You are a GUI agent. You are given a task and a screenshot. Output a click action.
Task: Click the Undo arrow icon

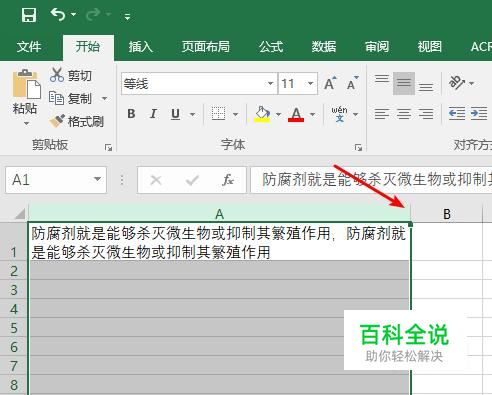(x=58, y=14)
